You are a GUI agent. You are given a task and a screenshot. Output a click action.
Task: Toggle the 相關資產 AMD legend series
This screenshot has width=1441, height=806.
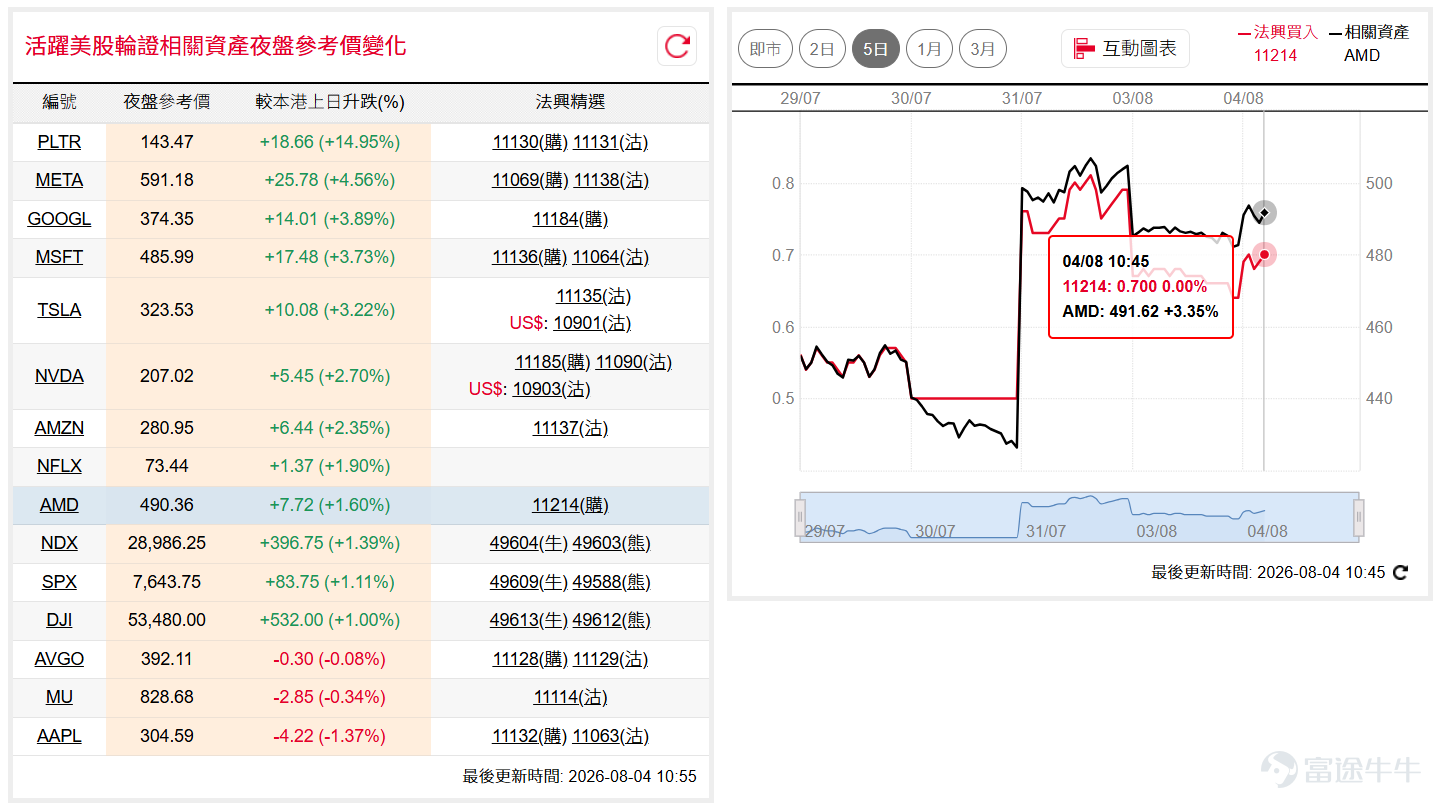(1369, 44)
